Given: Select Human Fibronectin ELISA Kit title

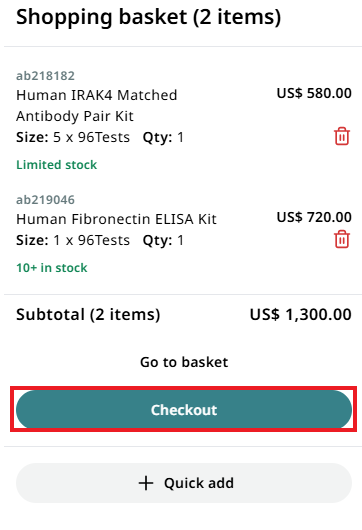Looking at the screenshot, I should click(116, 219).
